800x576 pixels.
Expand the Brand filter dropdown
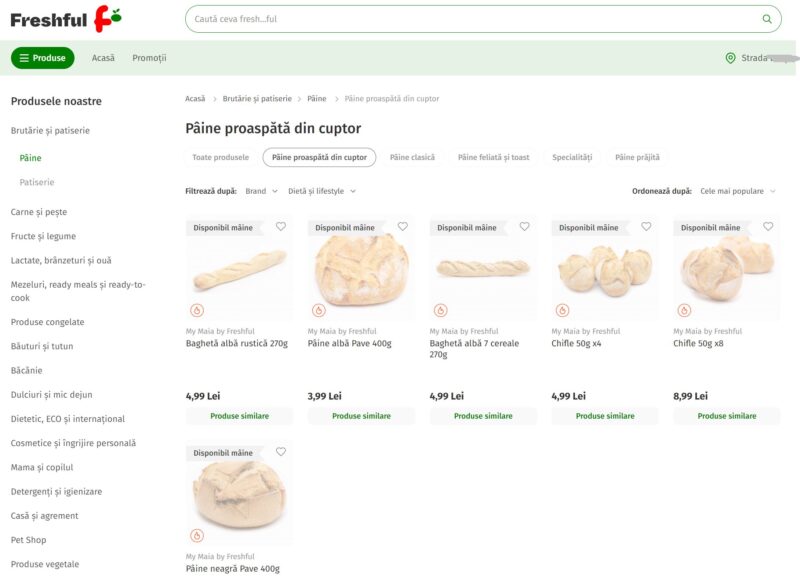click(261, 191)
